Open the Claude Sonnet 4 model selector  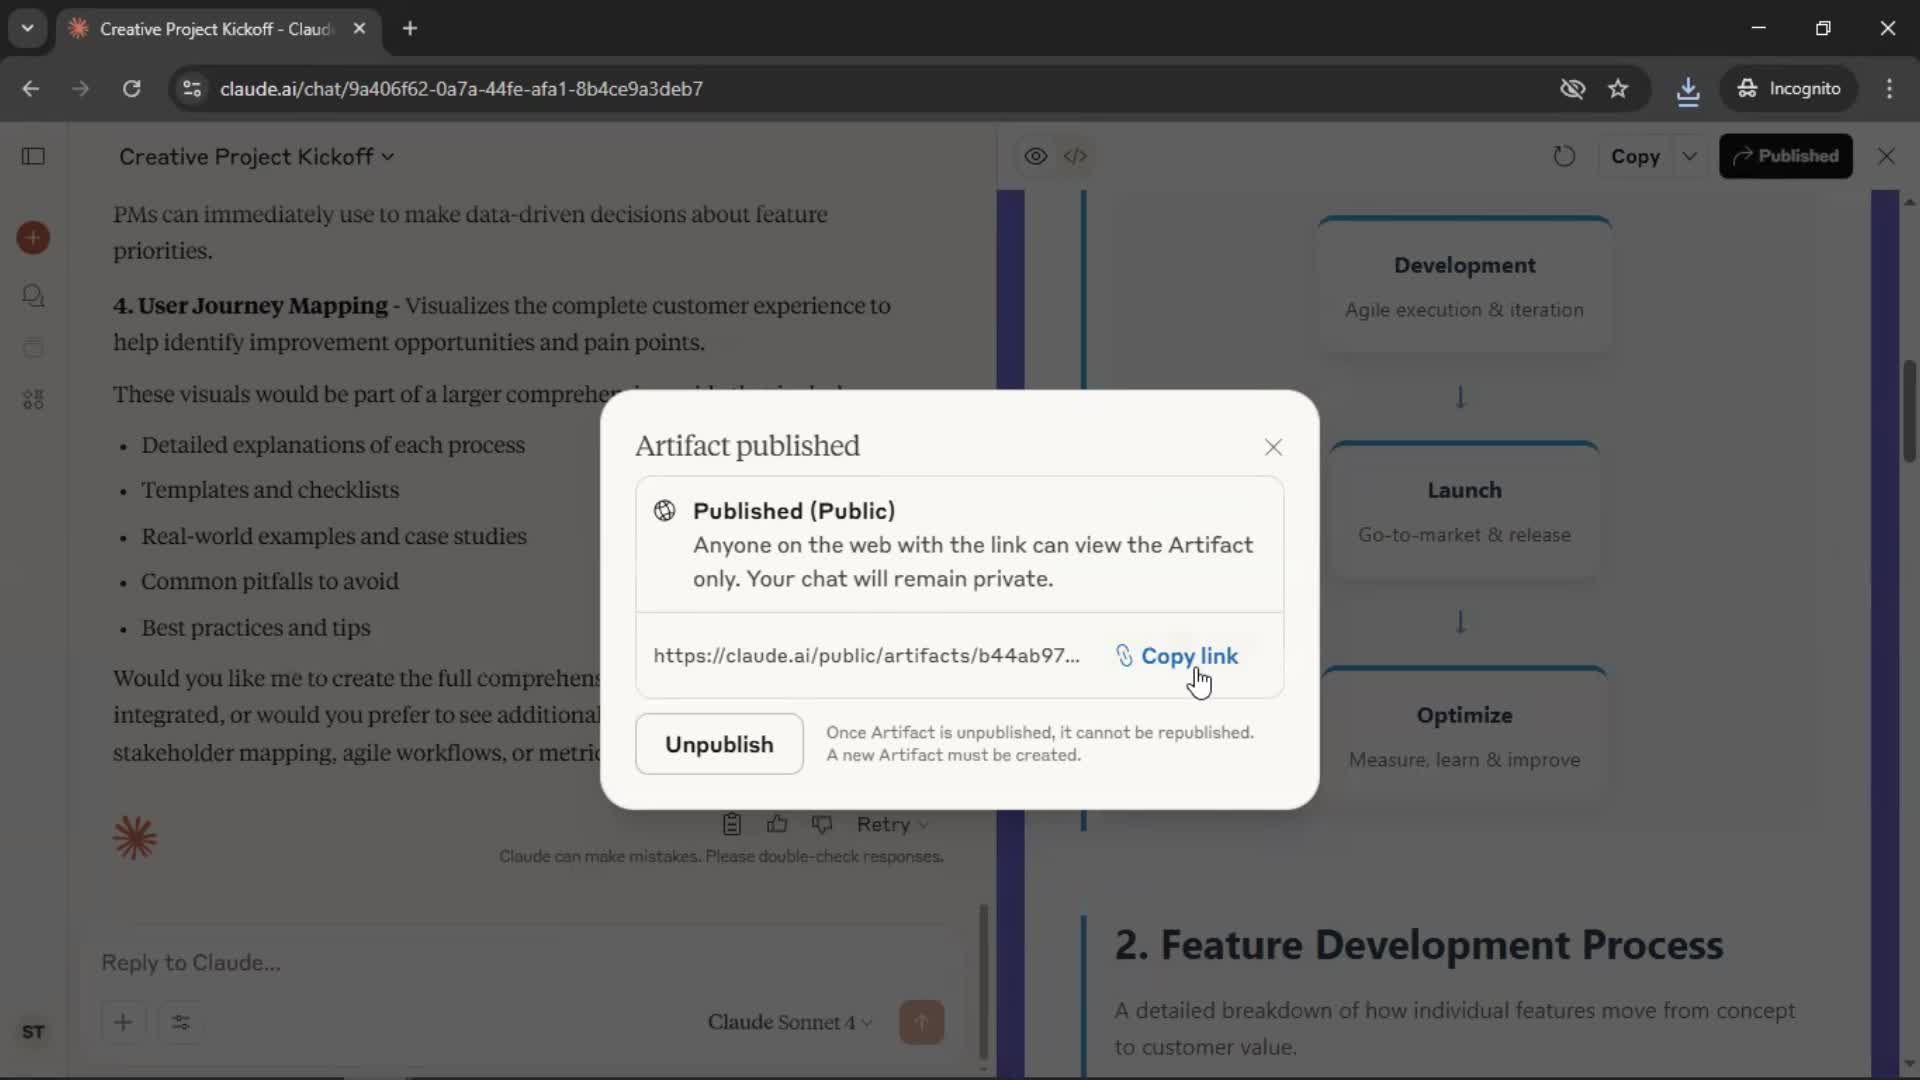790,1022
